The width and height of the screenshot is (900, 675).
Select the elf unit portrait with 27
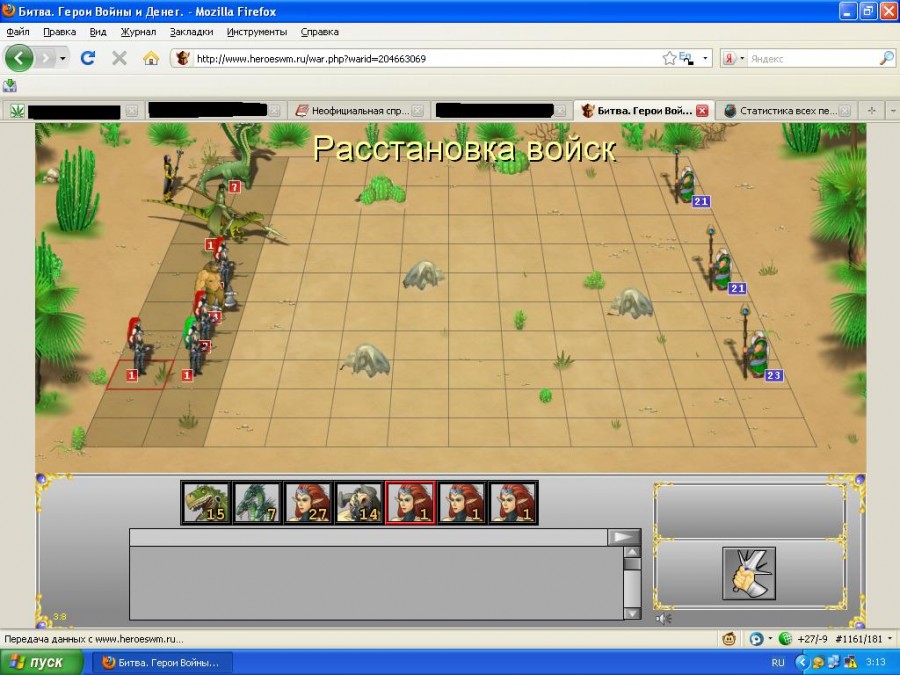click(x=308, y=503)
